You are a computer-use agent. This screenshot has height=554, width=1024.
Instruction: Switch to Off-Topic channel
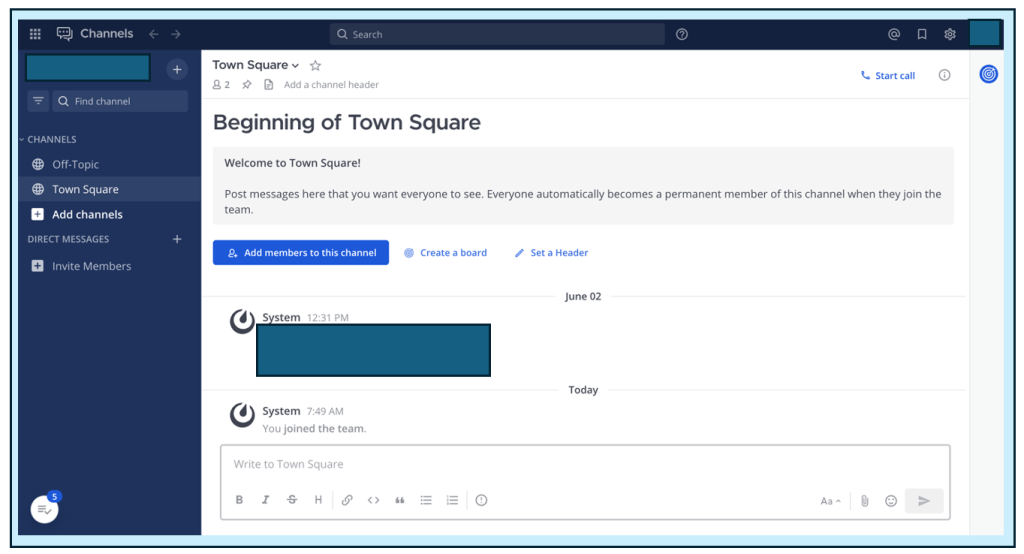(75, 164)
